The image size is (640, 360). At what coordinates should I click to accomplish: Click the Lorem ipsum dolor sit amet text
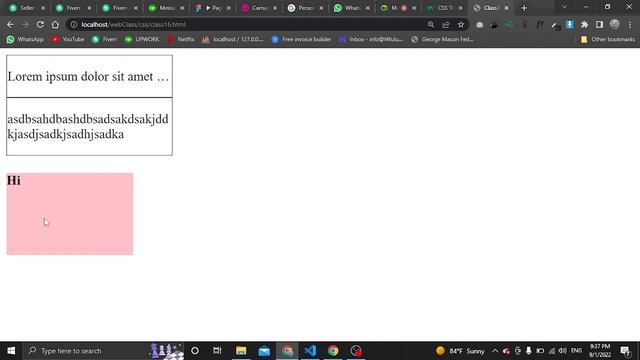(x=88, y=77)
